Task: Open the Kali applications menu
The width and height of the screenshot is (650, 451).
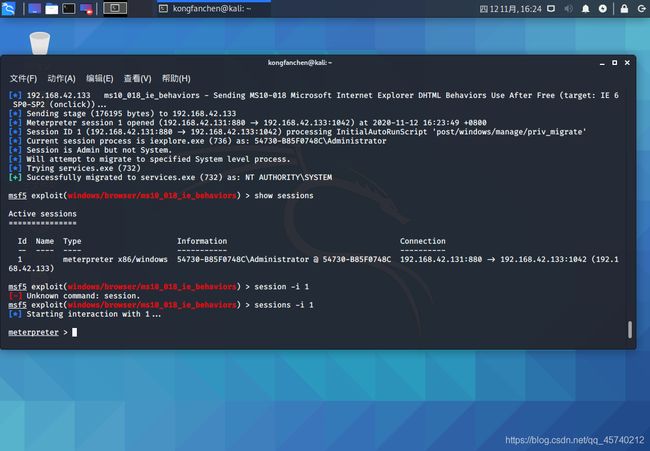Action: pyautogui.click(x=8, y=8)
